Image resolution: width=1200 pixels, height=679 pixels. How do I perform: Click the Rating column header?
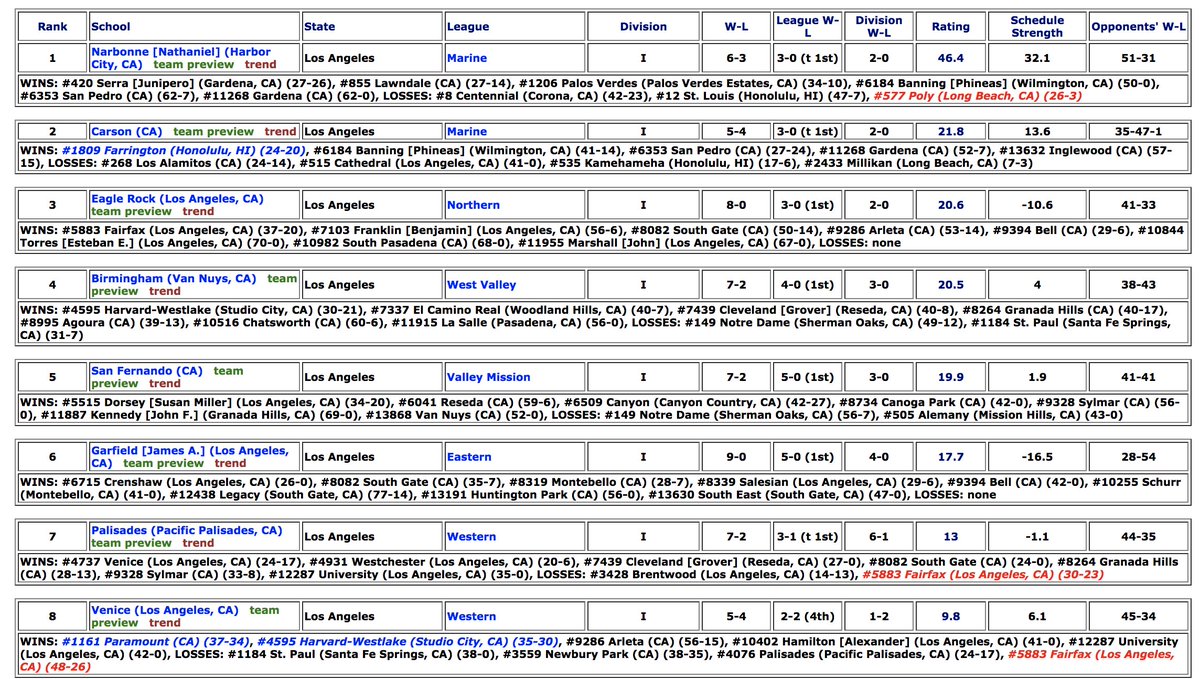tap(950, 27)
